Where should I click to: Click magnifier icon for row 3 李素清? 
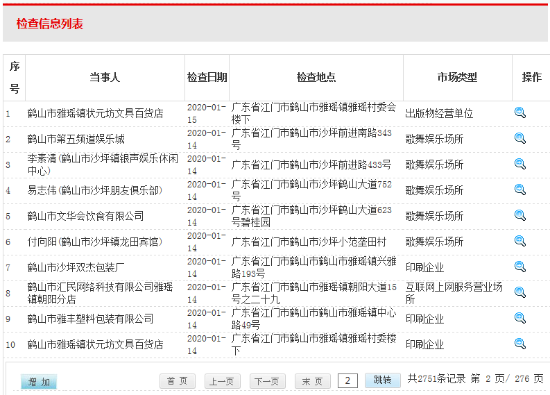pyautogui.click(x=520, y=164)
